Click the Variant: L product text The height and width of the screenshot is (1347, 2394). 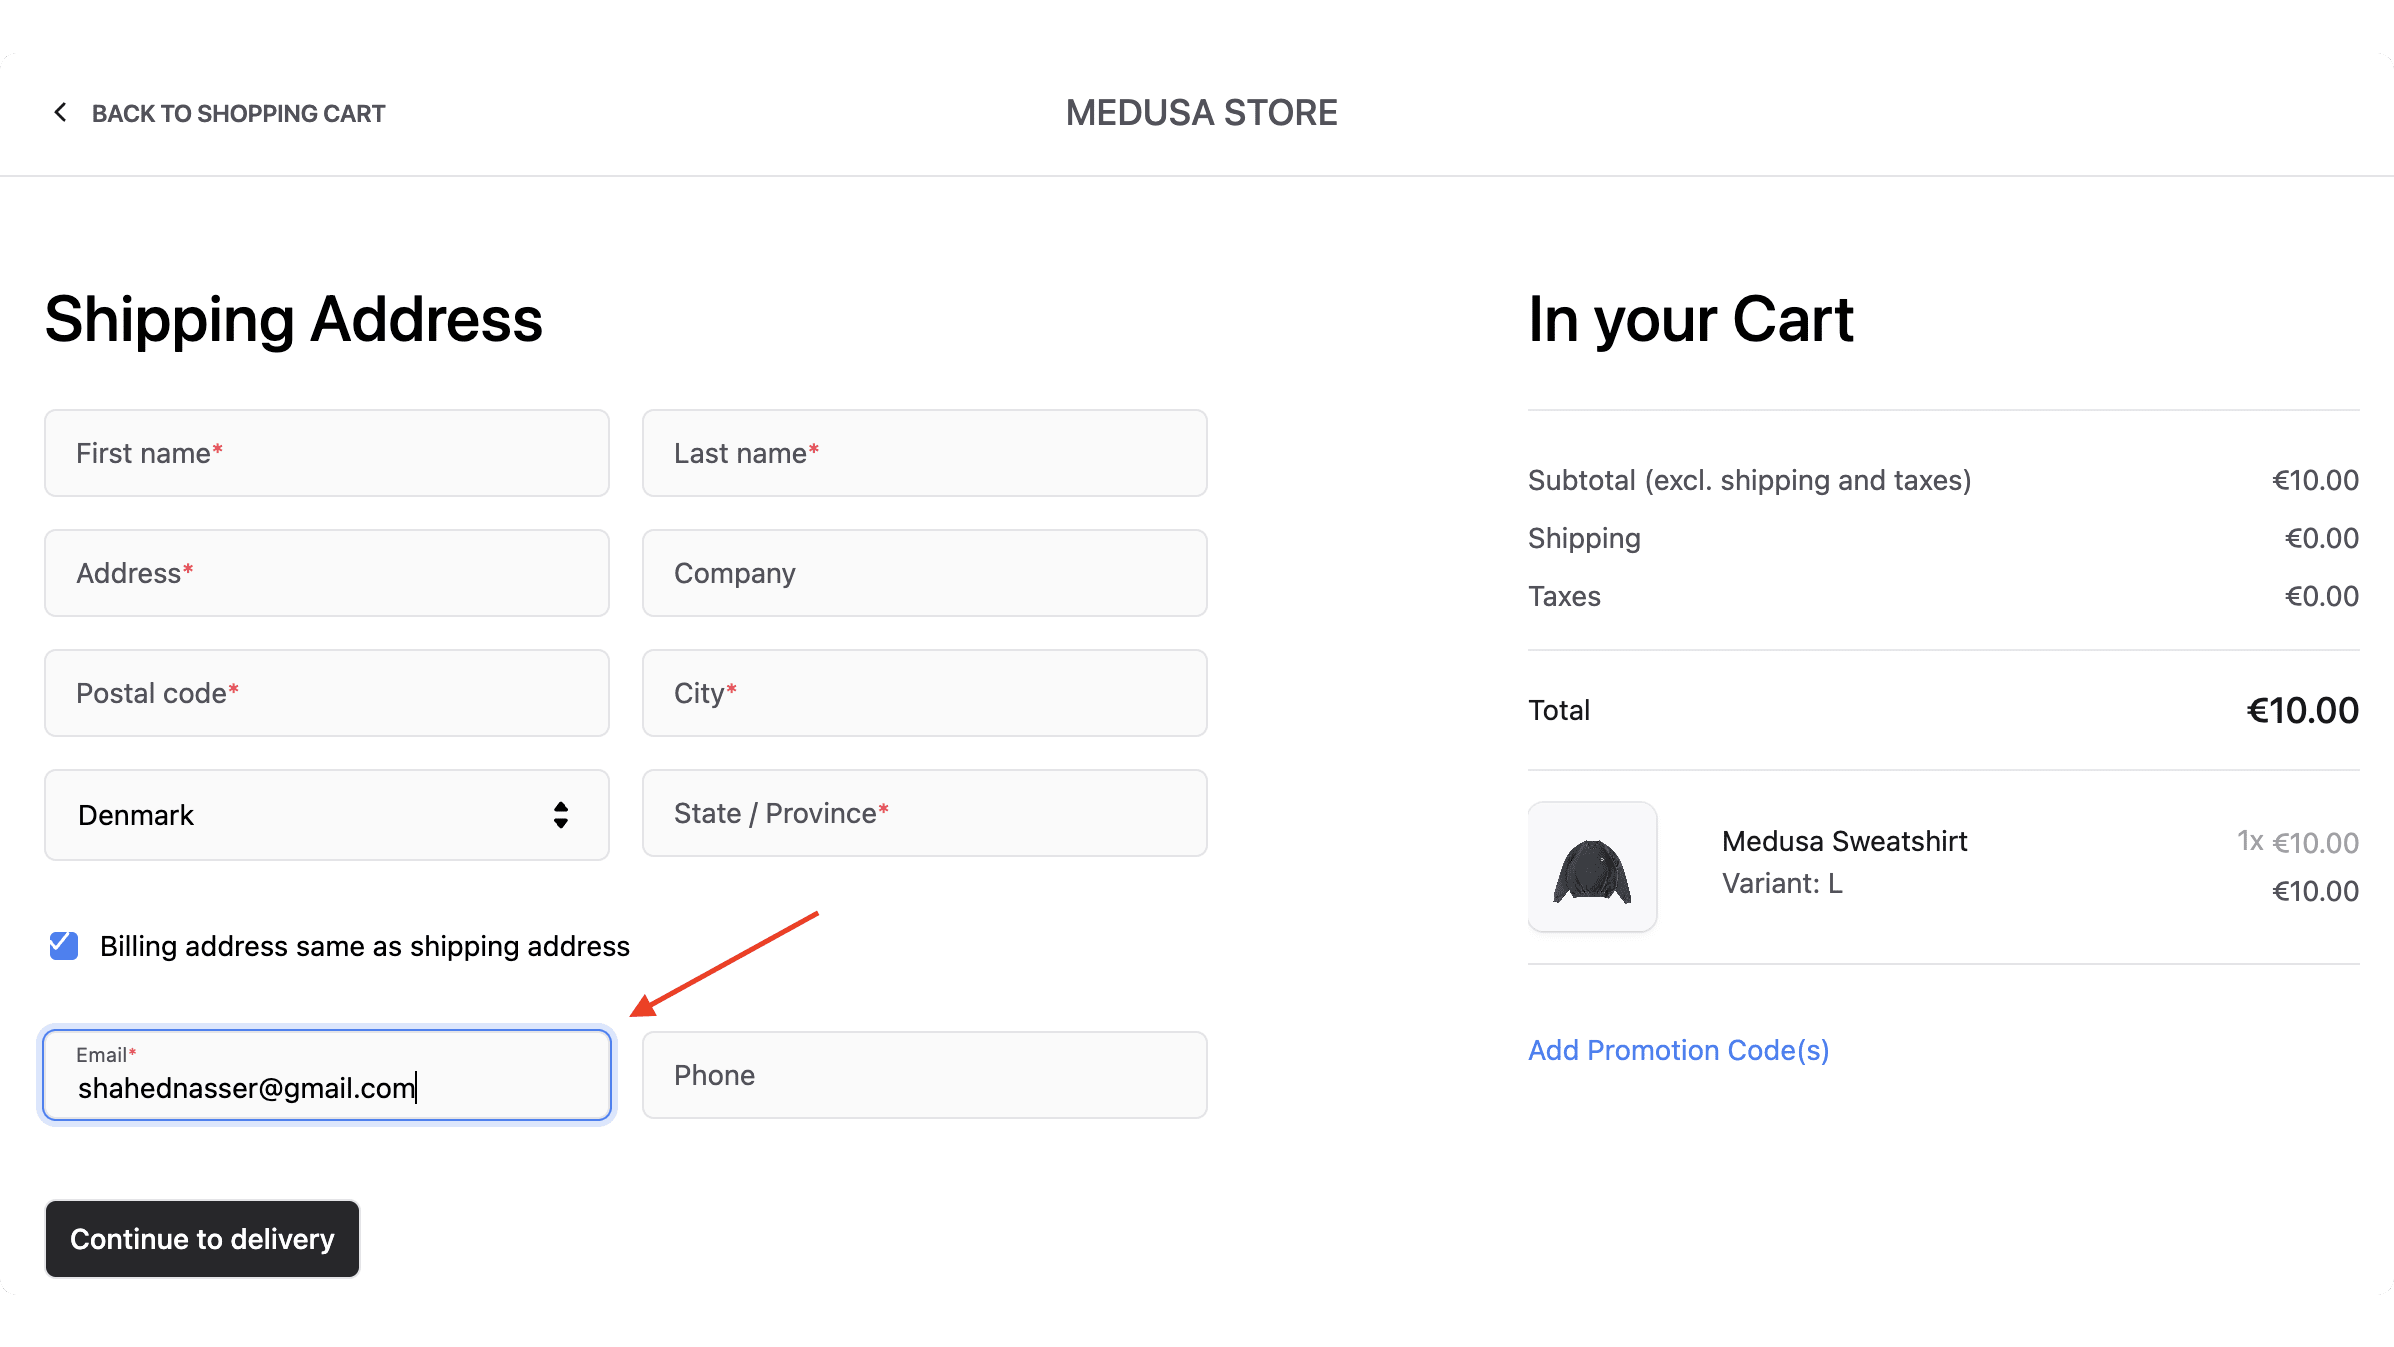1780,883
